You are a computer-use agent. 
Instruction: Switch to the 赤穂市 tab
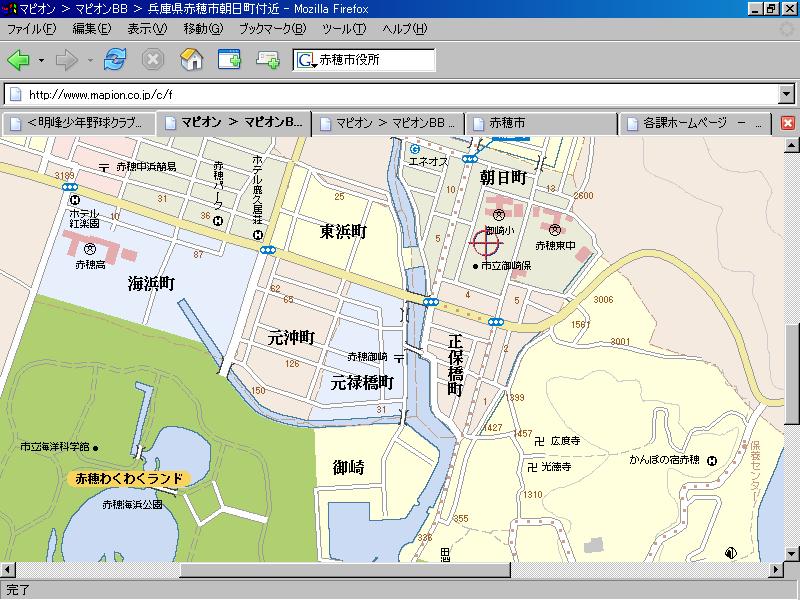[x=543, y=123]
